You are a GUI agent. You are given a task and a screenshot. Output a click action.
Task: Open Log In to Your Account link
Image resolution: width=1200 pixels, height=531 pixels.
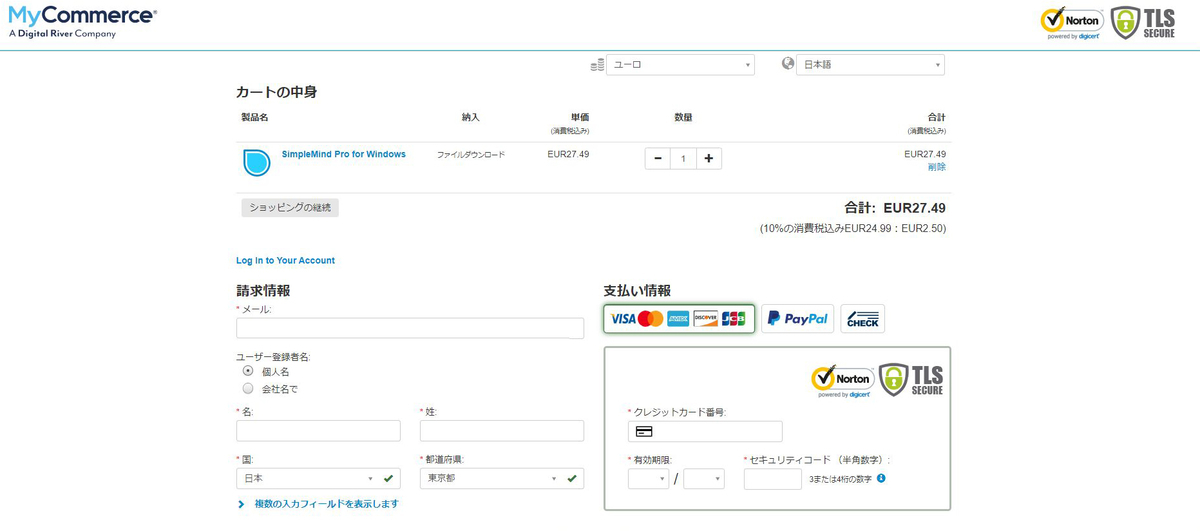(285, 260)
